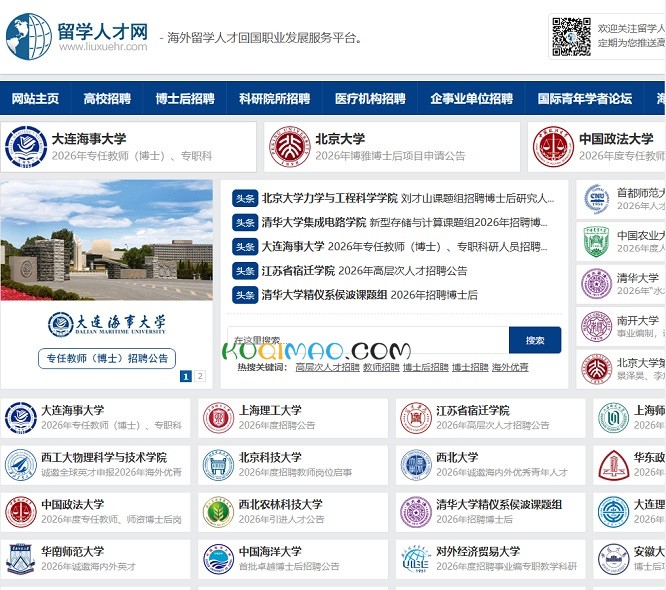Click 南开大学 title in right sidebar
The width and height of the screenshot is (666, 590).
click(x=638, y=320)
